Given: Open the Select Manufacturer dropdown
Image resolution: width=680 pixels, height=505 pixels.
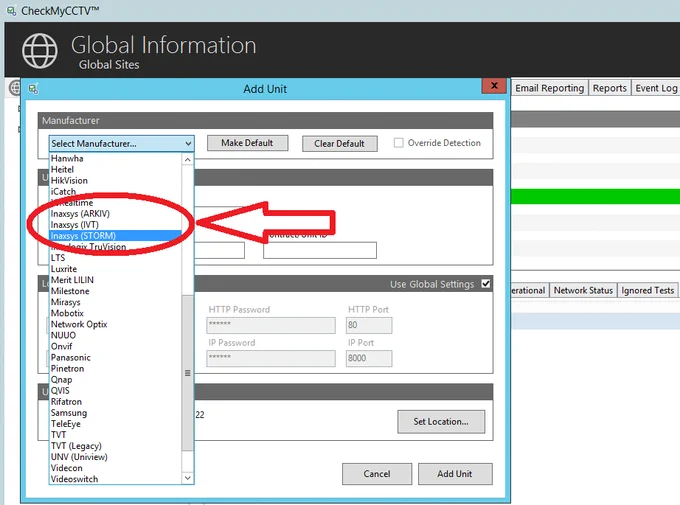Looking at the screenshot, I should (x=121, y=144).
